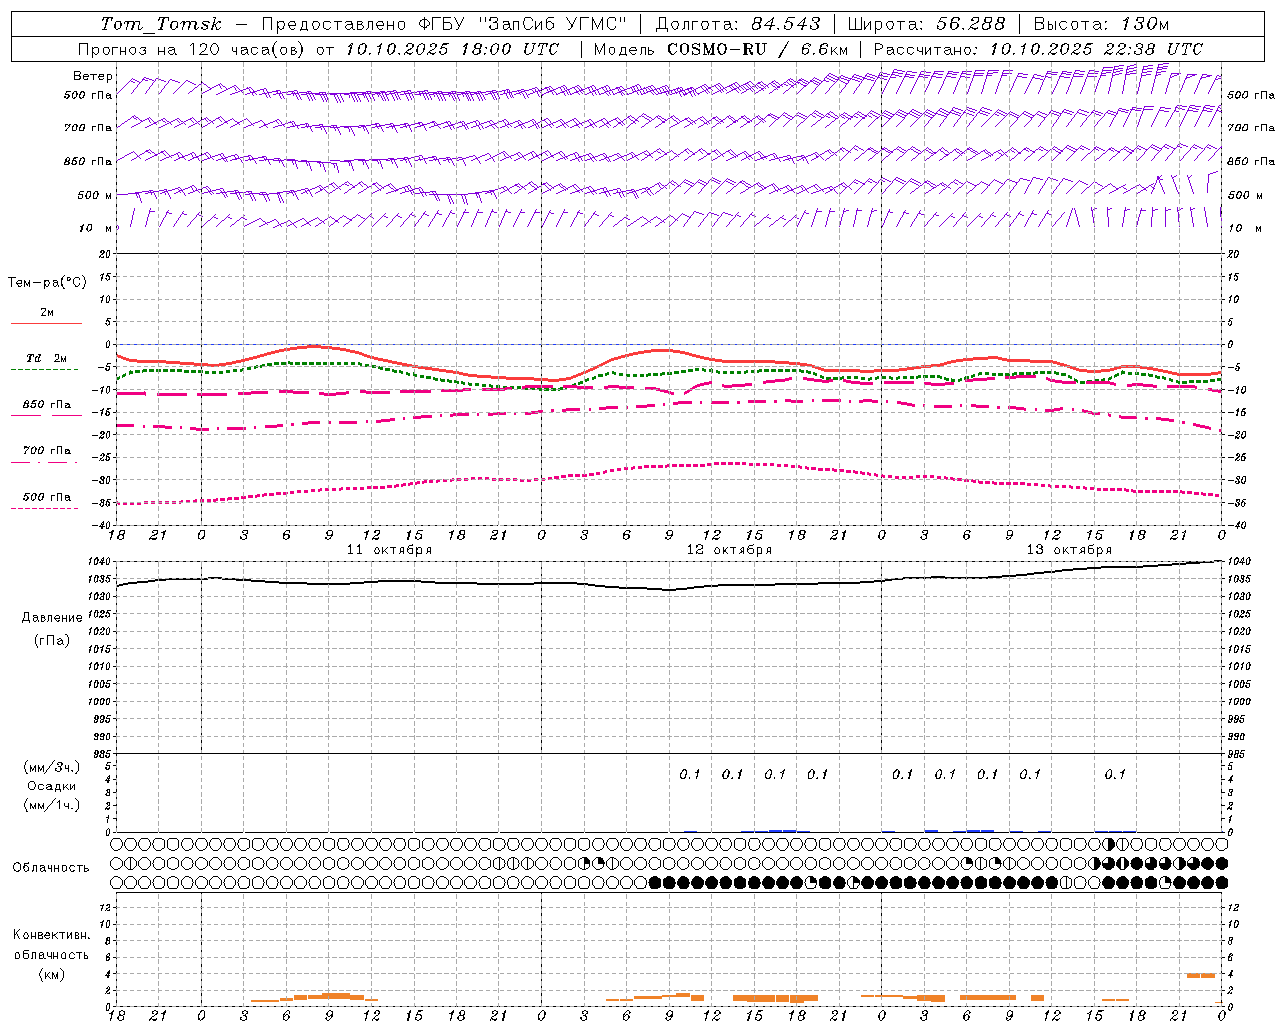Select the 'Широта: 56.288' latitude text
The height and width of the screenshot is (1024, 1280).
pyautogui.click(x=926, y=24)
